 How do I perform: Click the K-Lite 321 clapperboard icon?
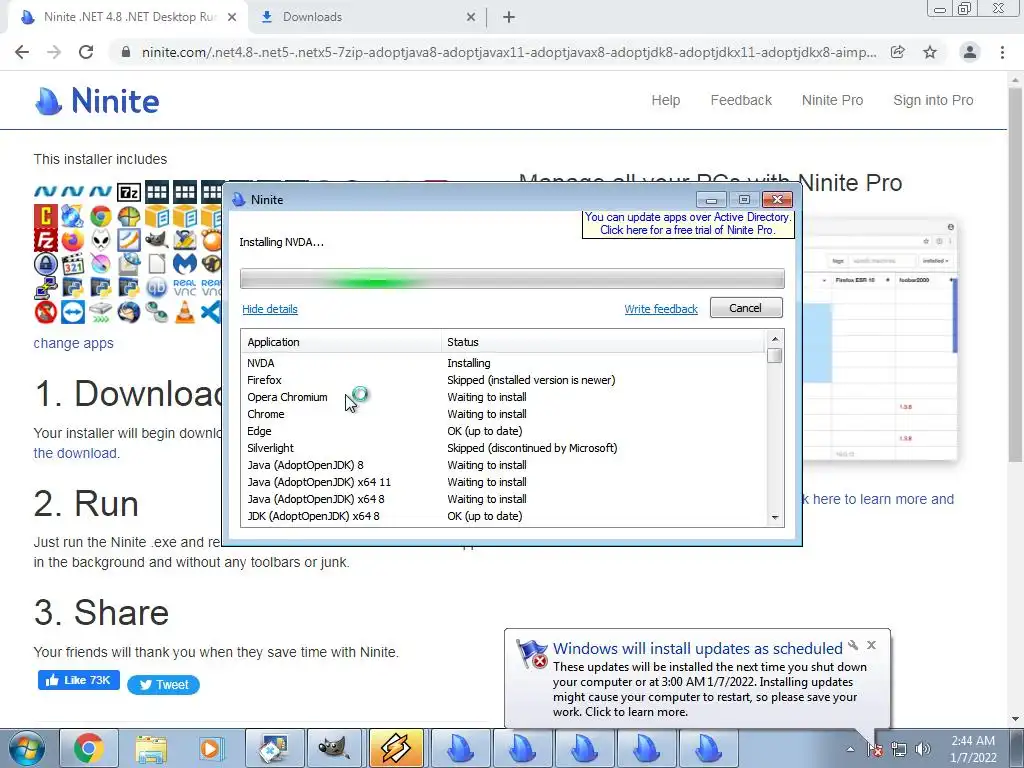coord(73,264)
